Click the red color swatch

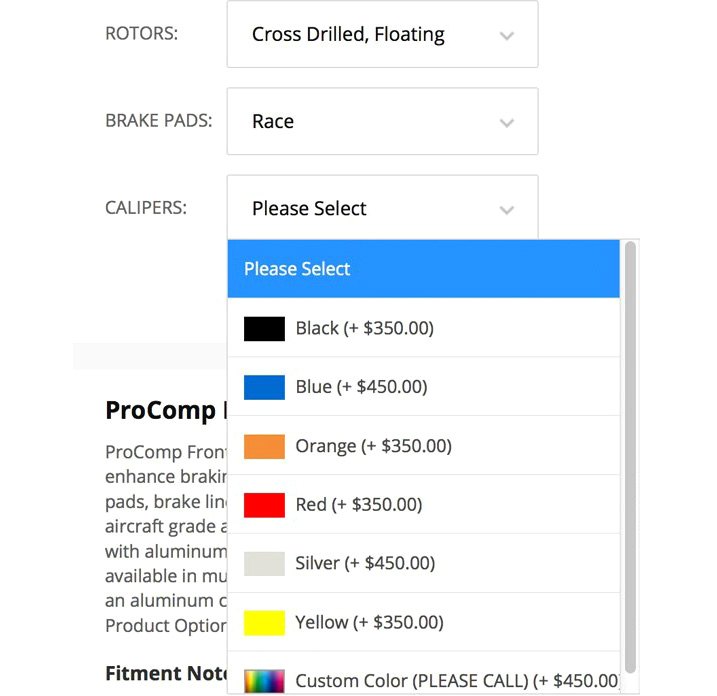click(x=264, y=505)
